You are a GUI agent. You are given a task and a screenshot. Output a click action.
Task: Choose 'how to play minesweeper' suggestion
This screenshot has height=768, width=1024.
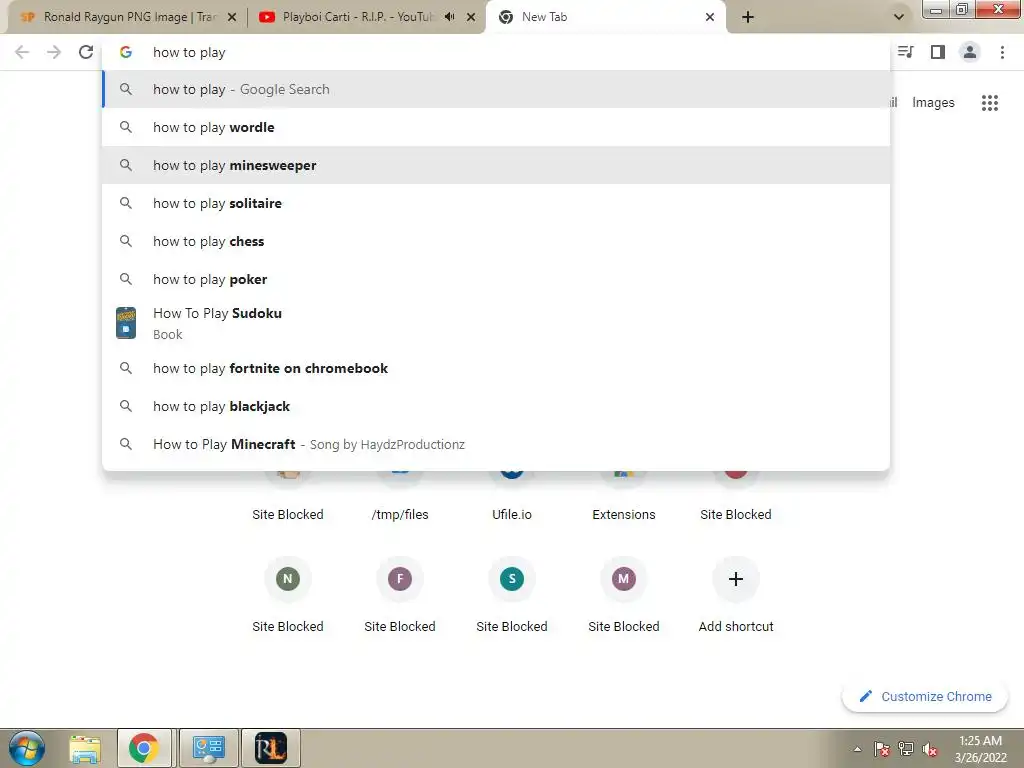[496, 165]
